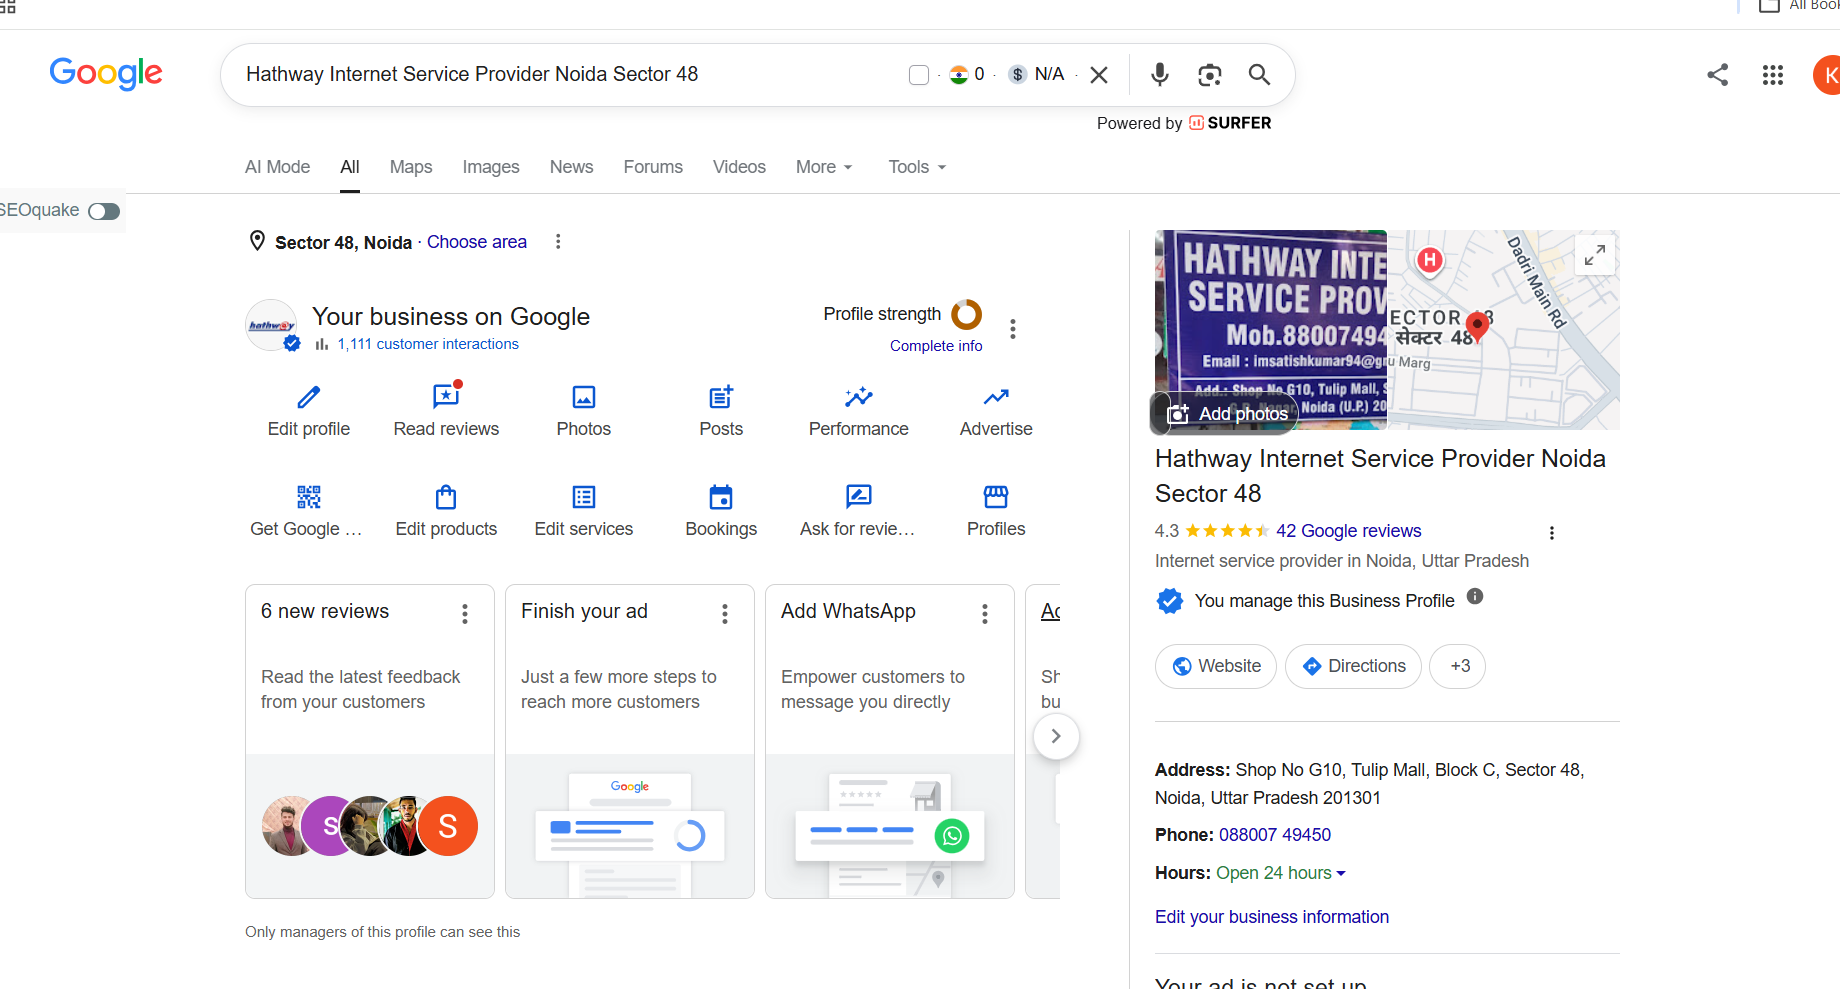Click Get Google QR icon
The width and height of the screenshot is (1840, 989).
(x=309, y=497)
